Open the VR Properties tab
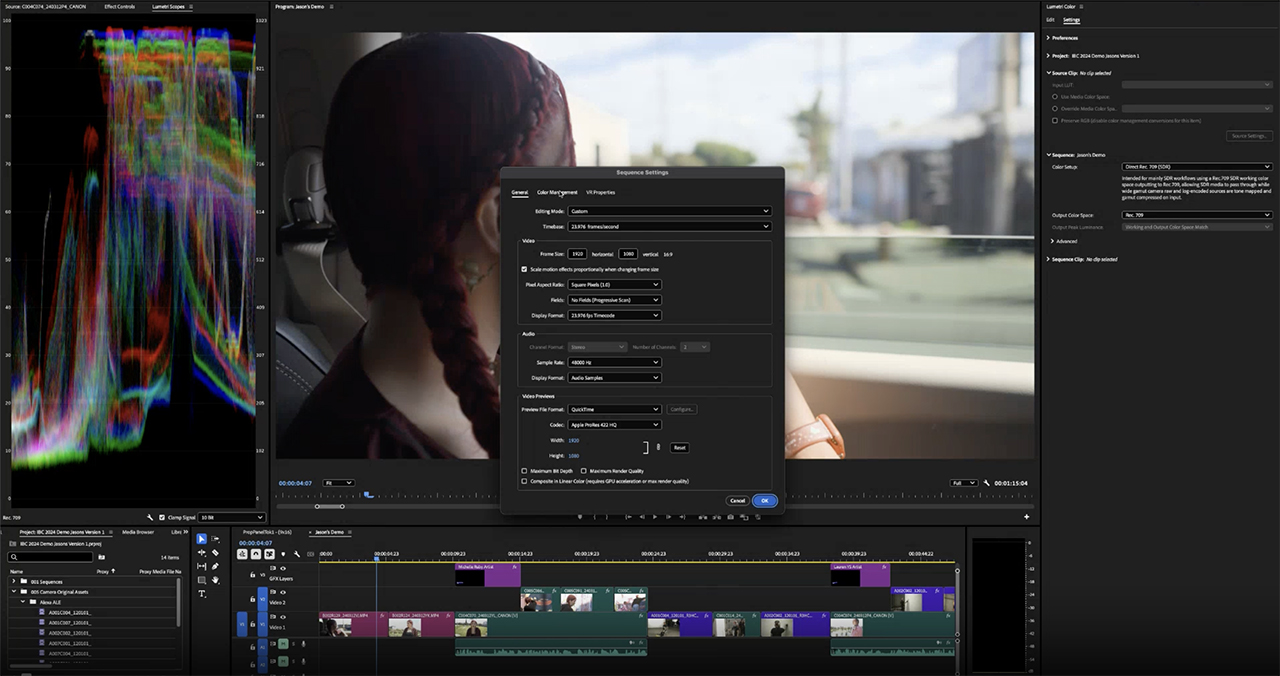The height and width of the screenshot is (676, 1280). tap(600, 192)
